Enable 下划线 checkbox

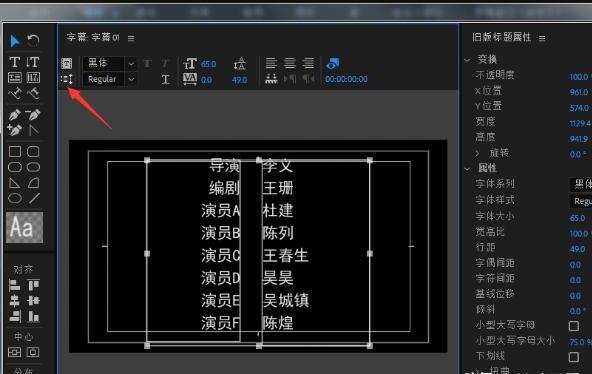pos(574,357)
